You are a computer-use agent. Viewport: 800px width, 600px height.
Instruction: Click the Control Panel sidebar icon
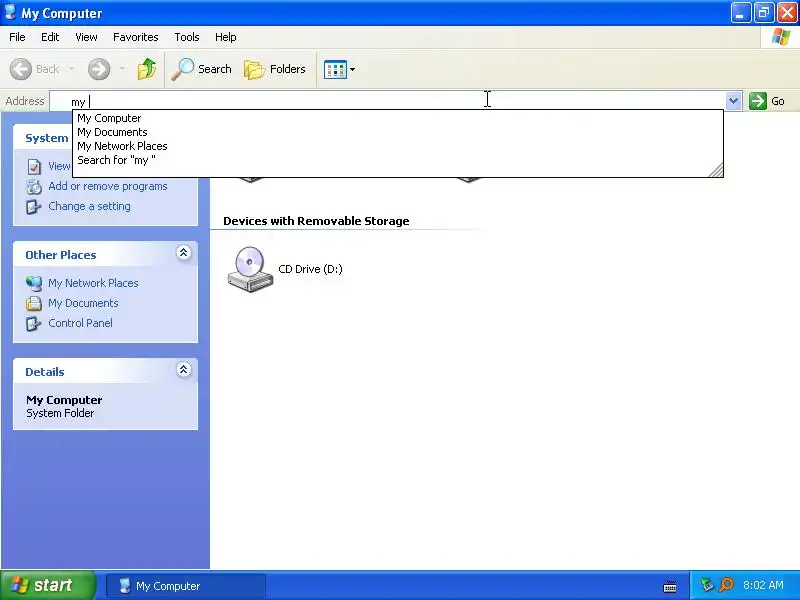click(34, 323)
